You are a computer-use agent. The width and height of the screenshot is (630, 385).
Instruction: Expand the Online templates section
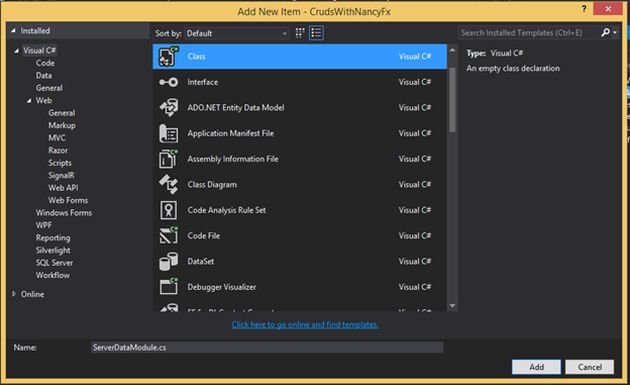[14, 294]
